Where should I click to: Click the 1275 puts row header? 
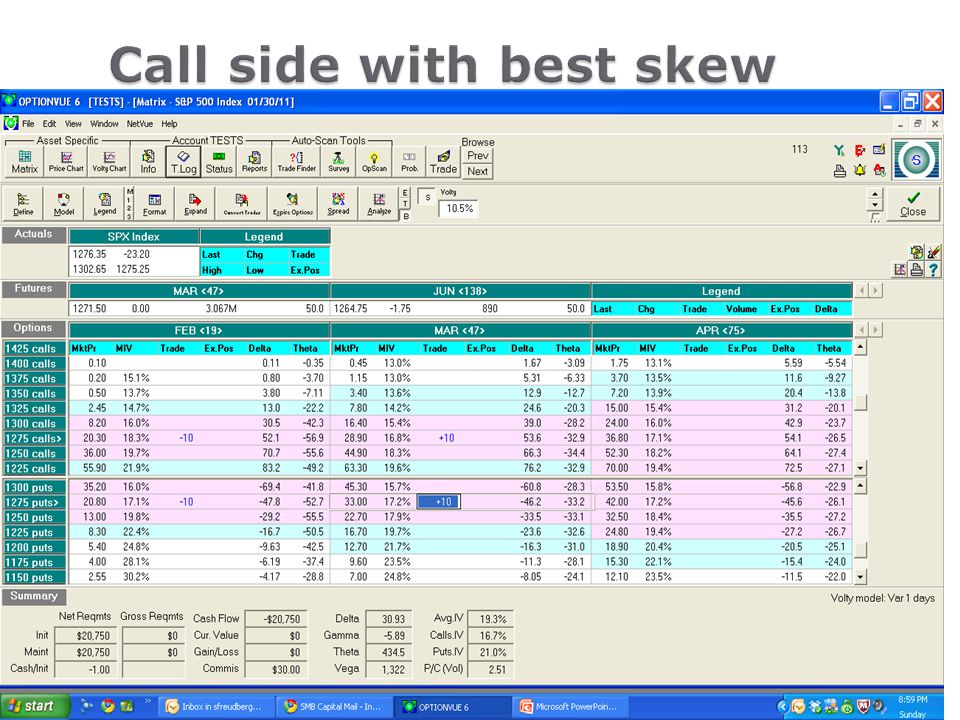click(34, 502)
